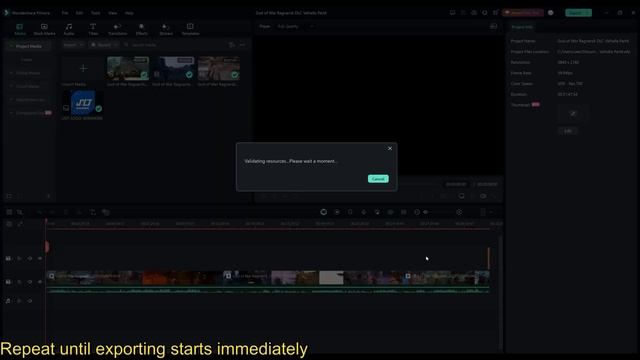Lock the upper video track
Image resolution: width=640 pixels, height=360 pixels.
tap(19, 258)
